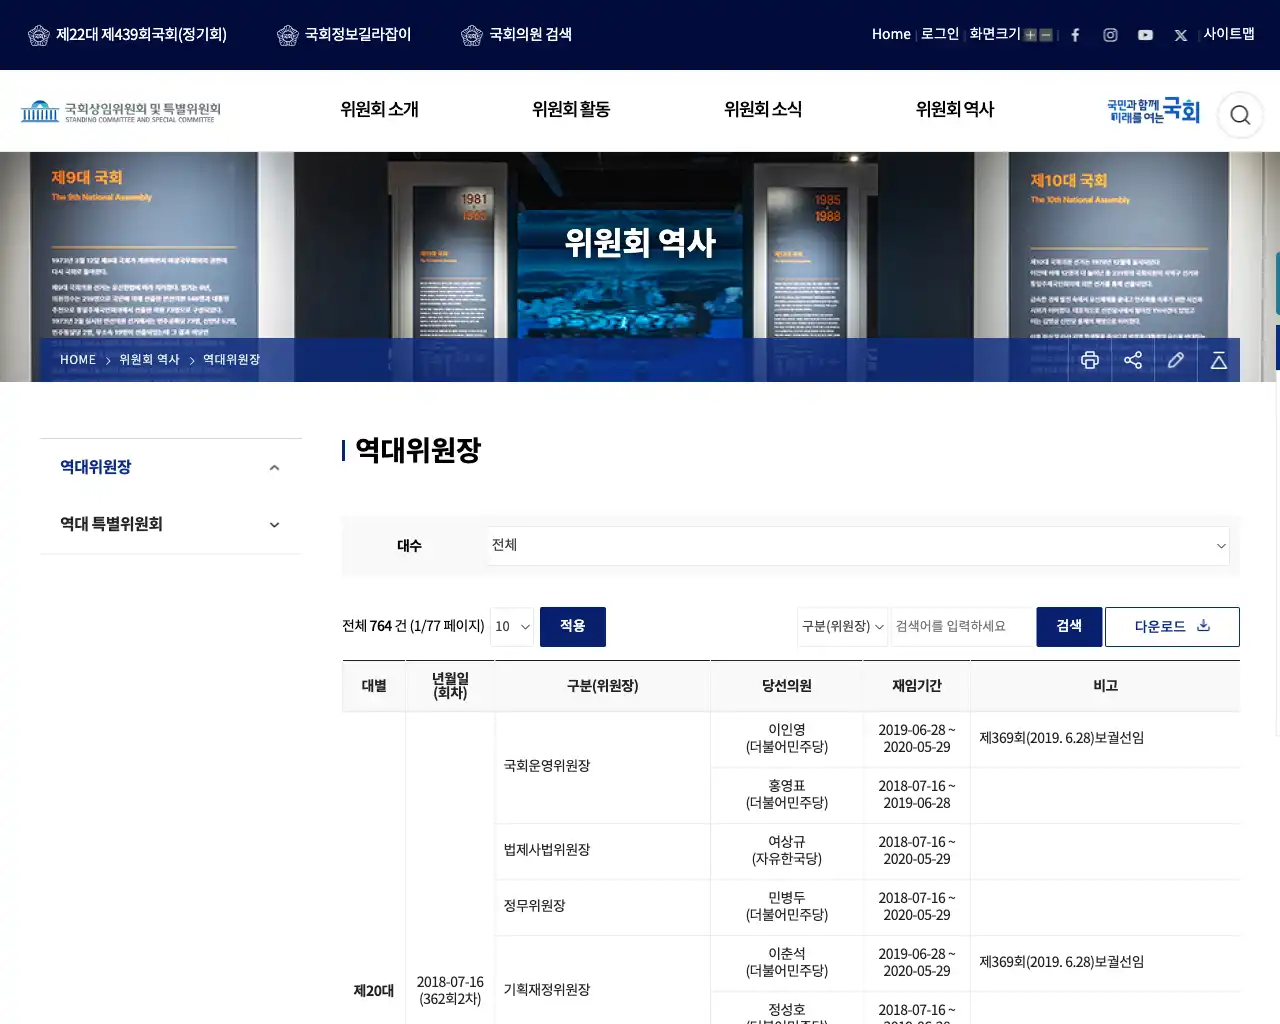
Task: Click the 국회운영위원장 table cell
Action: [602, 767]
